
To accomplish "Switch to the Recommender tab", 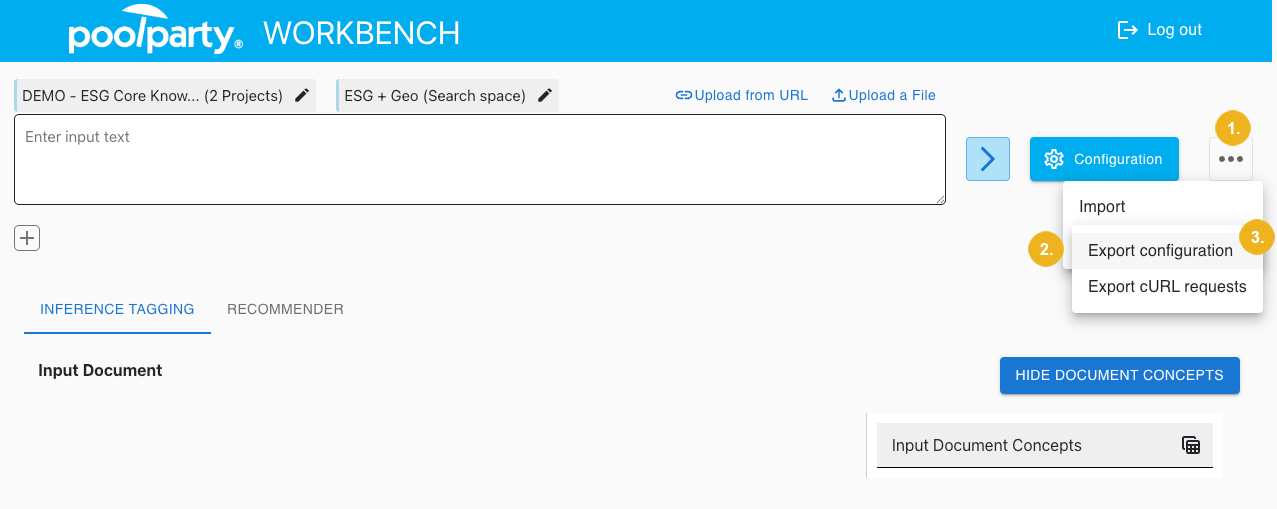I will [285, 309].
